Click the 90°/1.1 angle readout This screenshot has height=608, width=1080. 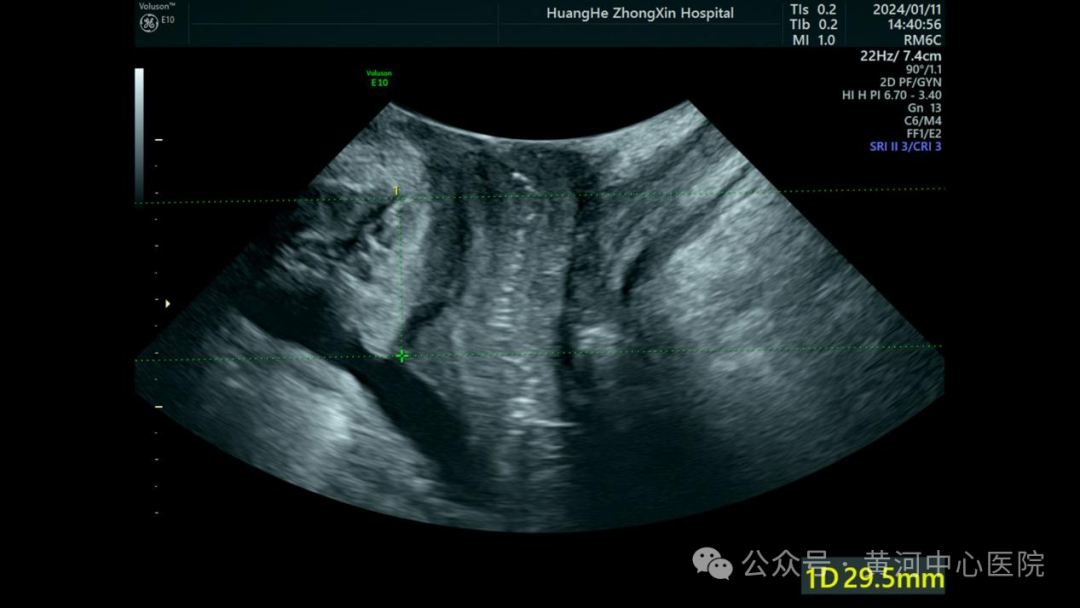924,70
